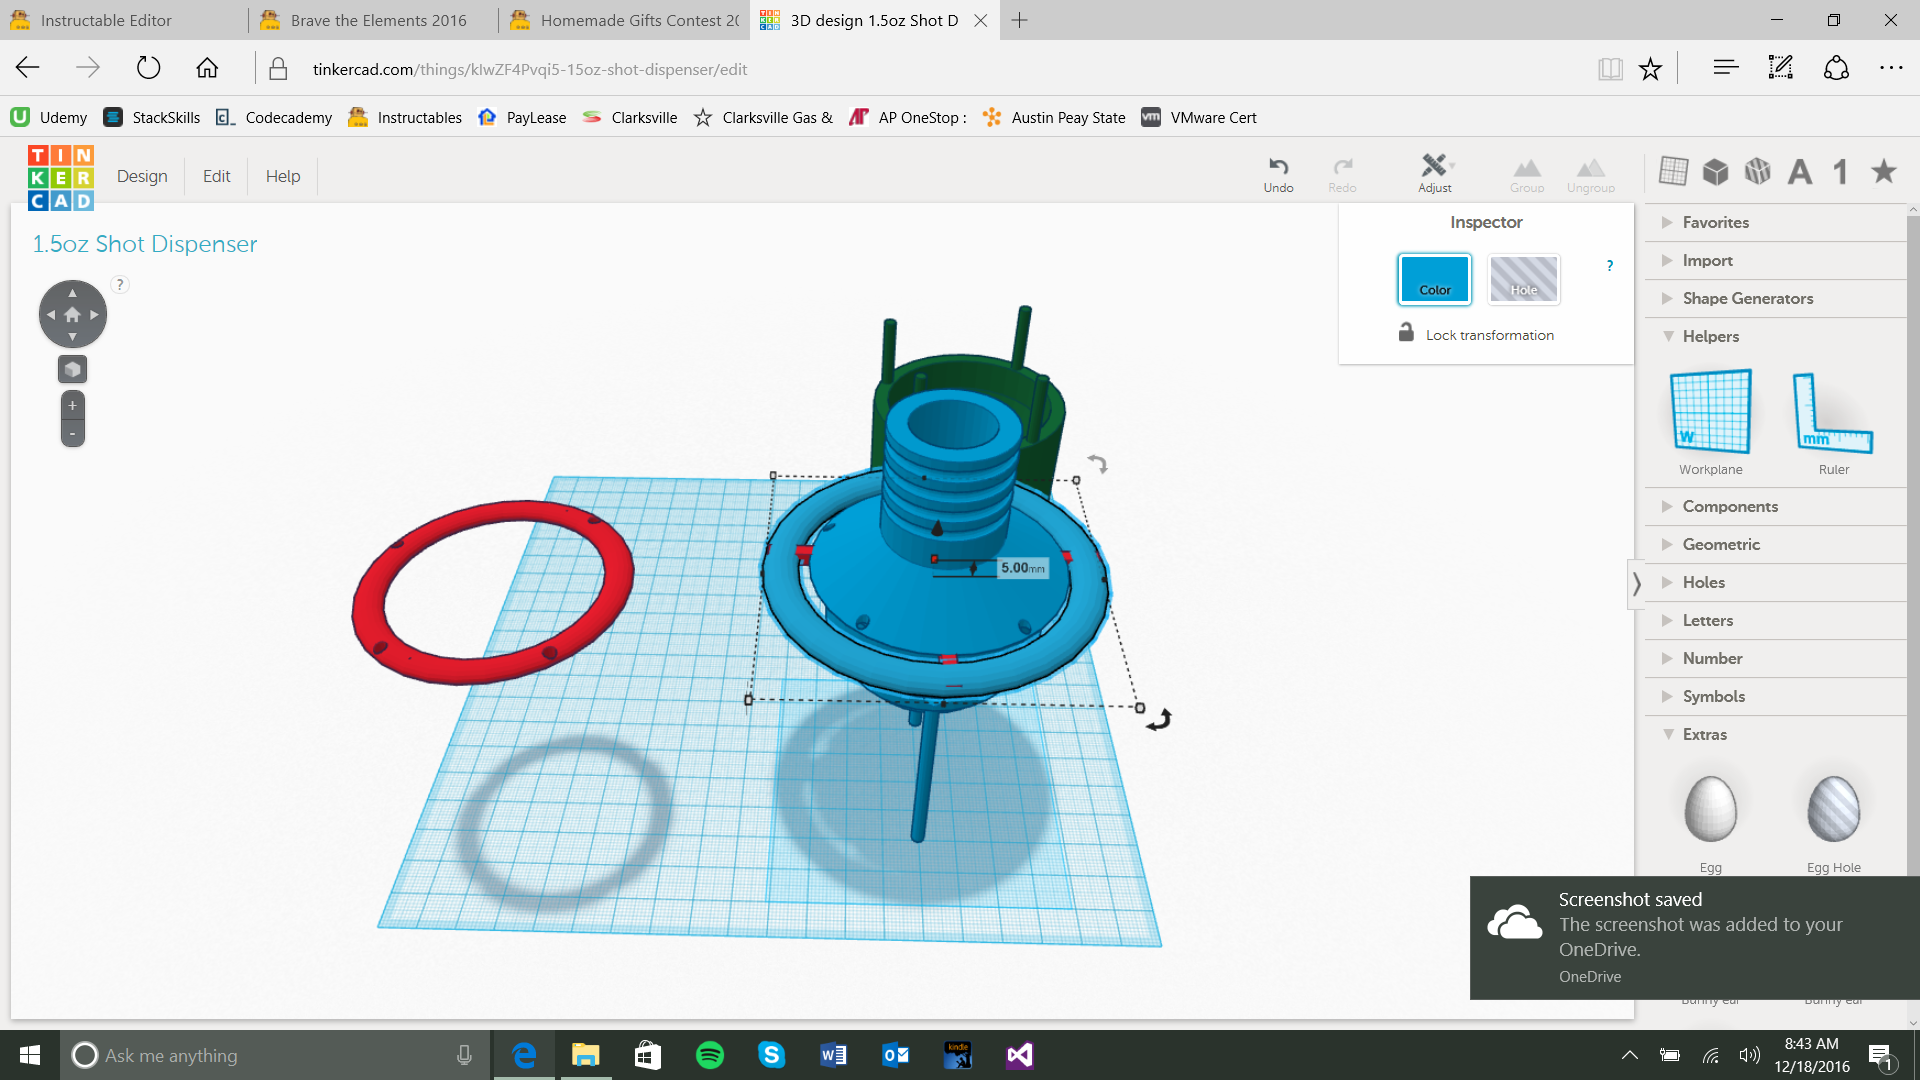Open the Edit menu

pos(216,176)
